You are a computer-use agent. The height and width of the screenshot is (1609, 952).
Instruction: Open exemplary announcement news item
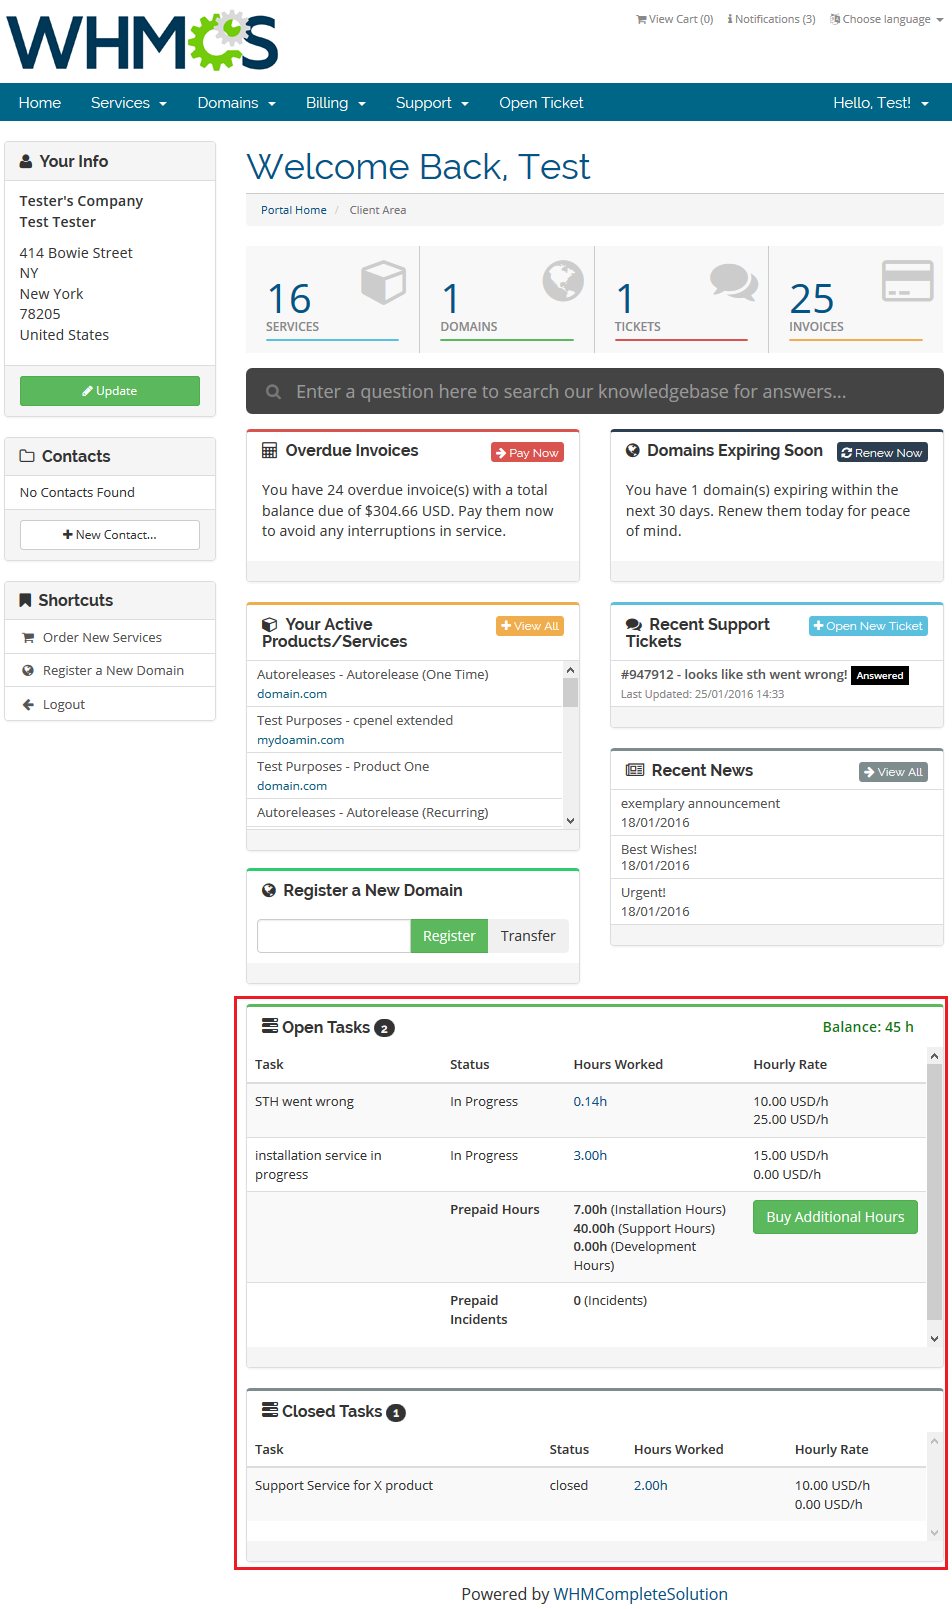click(700, 804)
